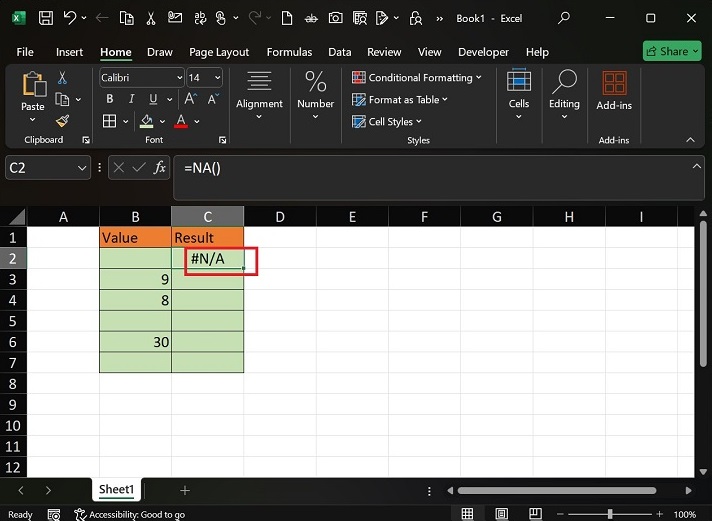Click the Format Painter brush icon
Viewport: 712px width, 521px height.
[x=62, y=120]
